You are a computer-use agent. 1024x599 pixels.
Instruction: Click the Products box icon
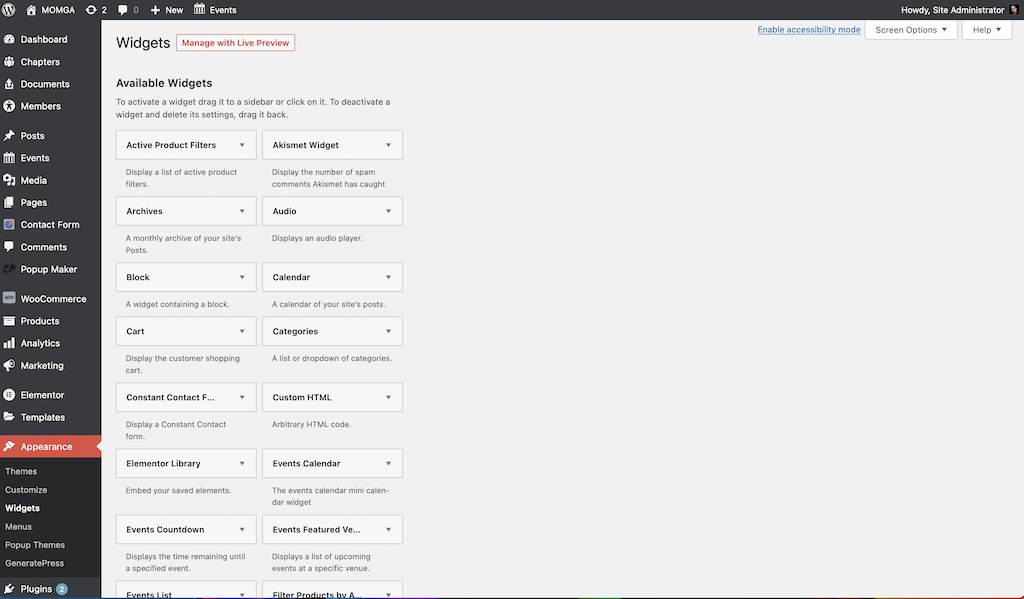tap(9, 321)
